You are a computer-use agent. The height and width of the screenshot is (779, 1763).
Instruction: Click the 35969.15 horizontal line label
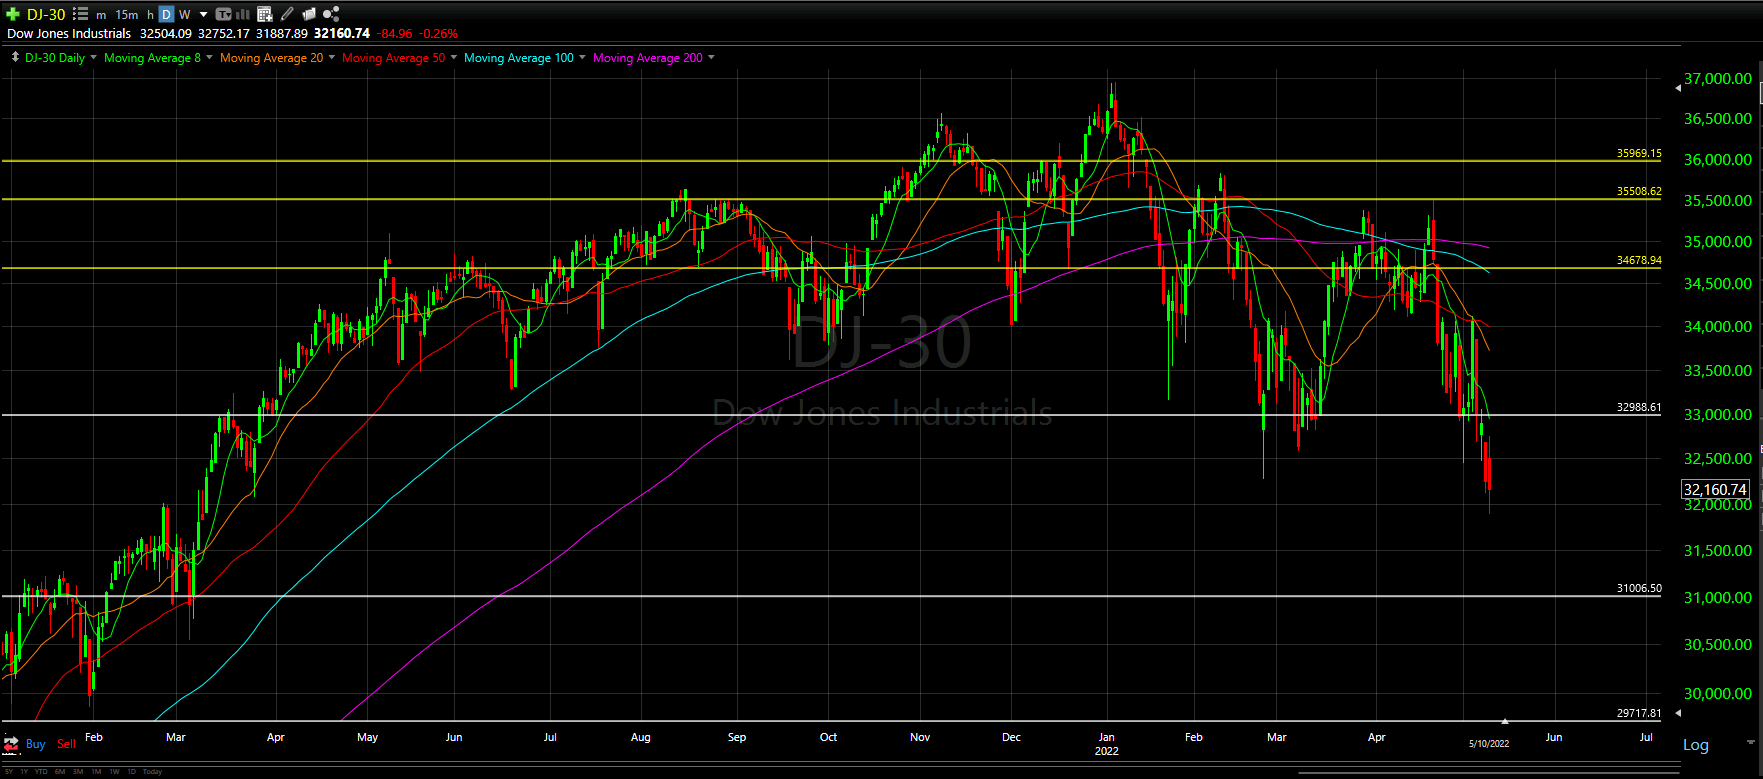click(1639, 154)
